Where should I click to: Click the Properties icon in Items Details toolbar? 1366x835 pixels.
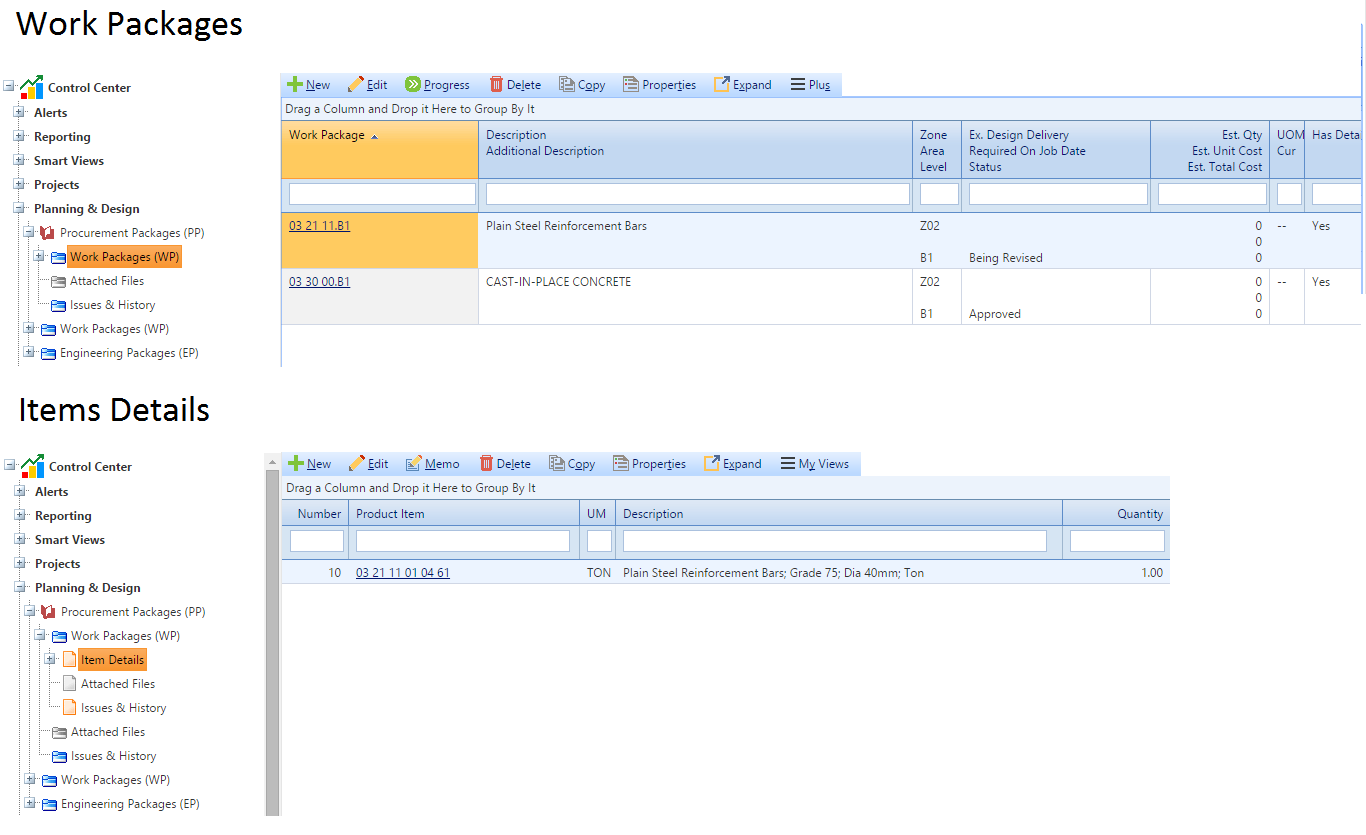pyautogui.click(x=621, y=464)
